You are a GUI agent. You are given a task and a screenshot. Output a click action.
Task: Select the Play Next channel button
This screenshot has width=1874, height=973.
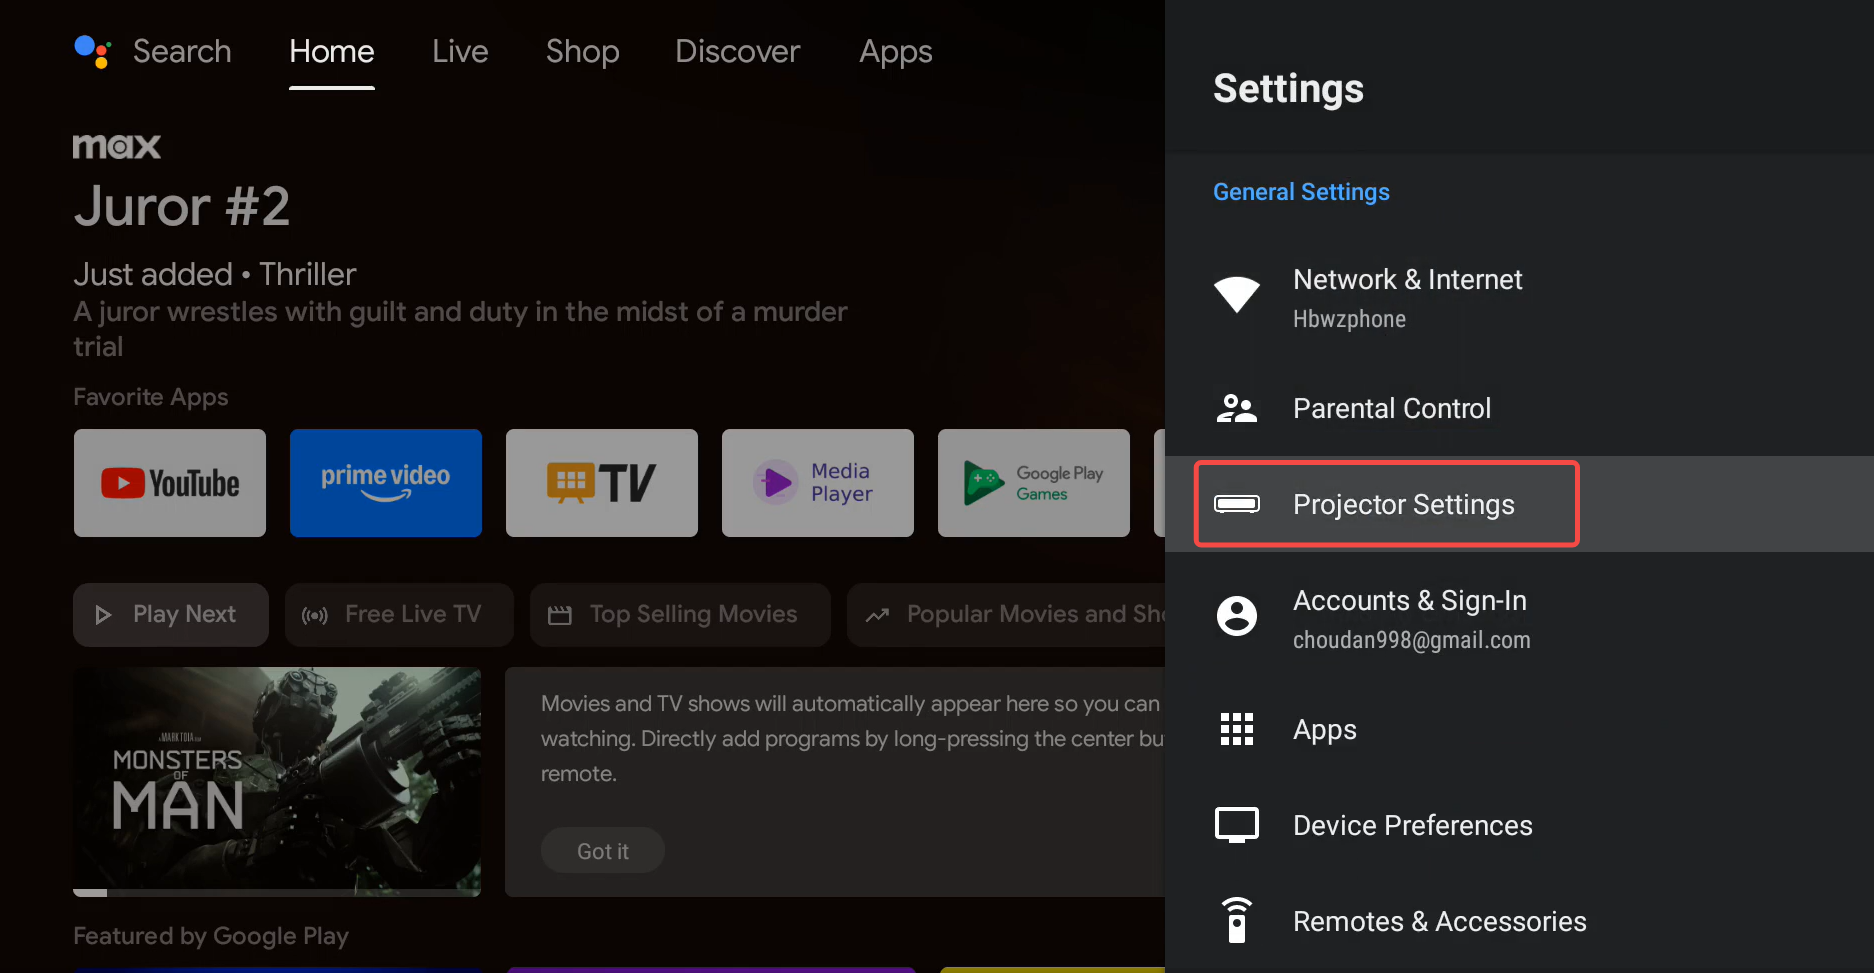pos(171,614)
